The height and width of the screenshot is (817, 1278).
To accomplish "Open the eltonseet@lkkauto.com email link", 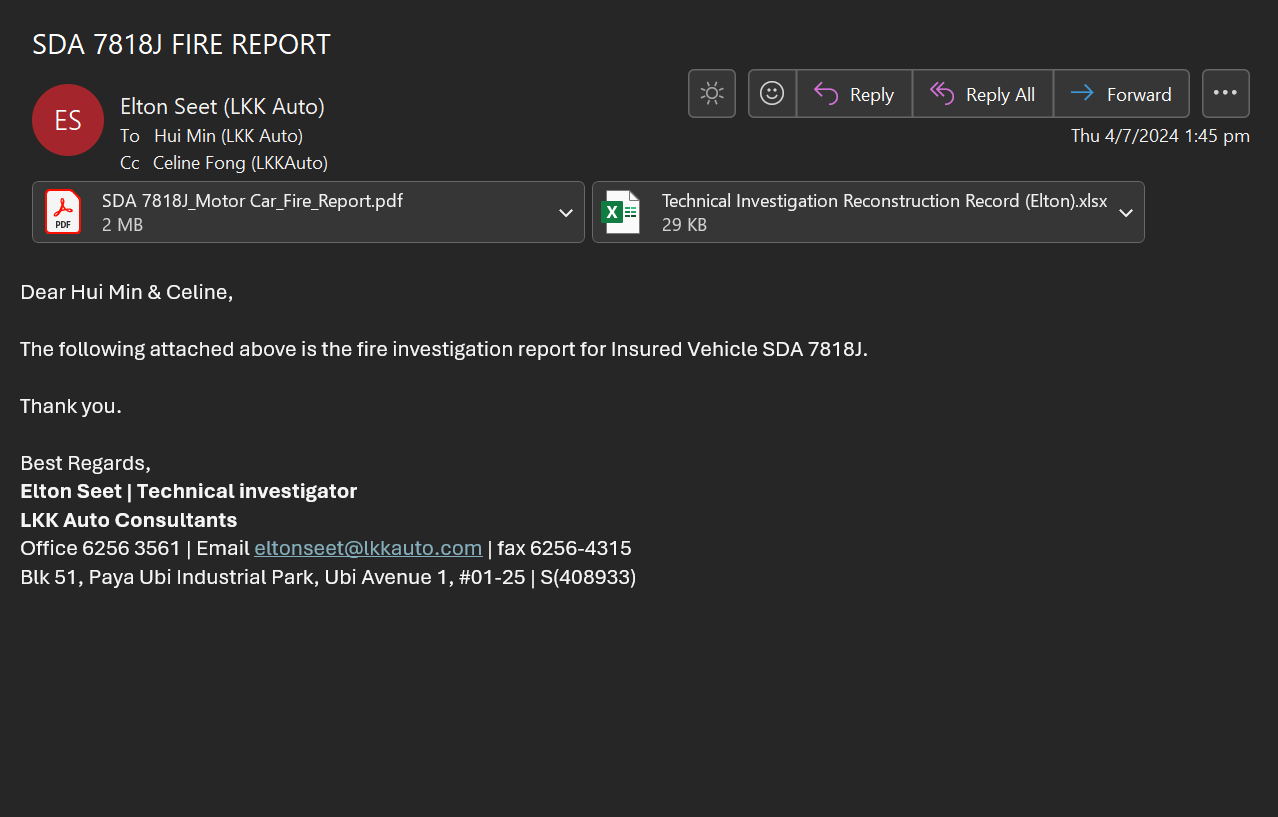I will [368, 548].
